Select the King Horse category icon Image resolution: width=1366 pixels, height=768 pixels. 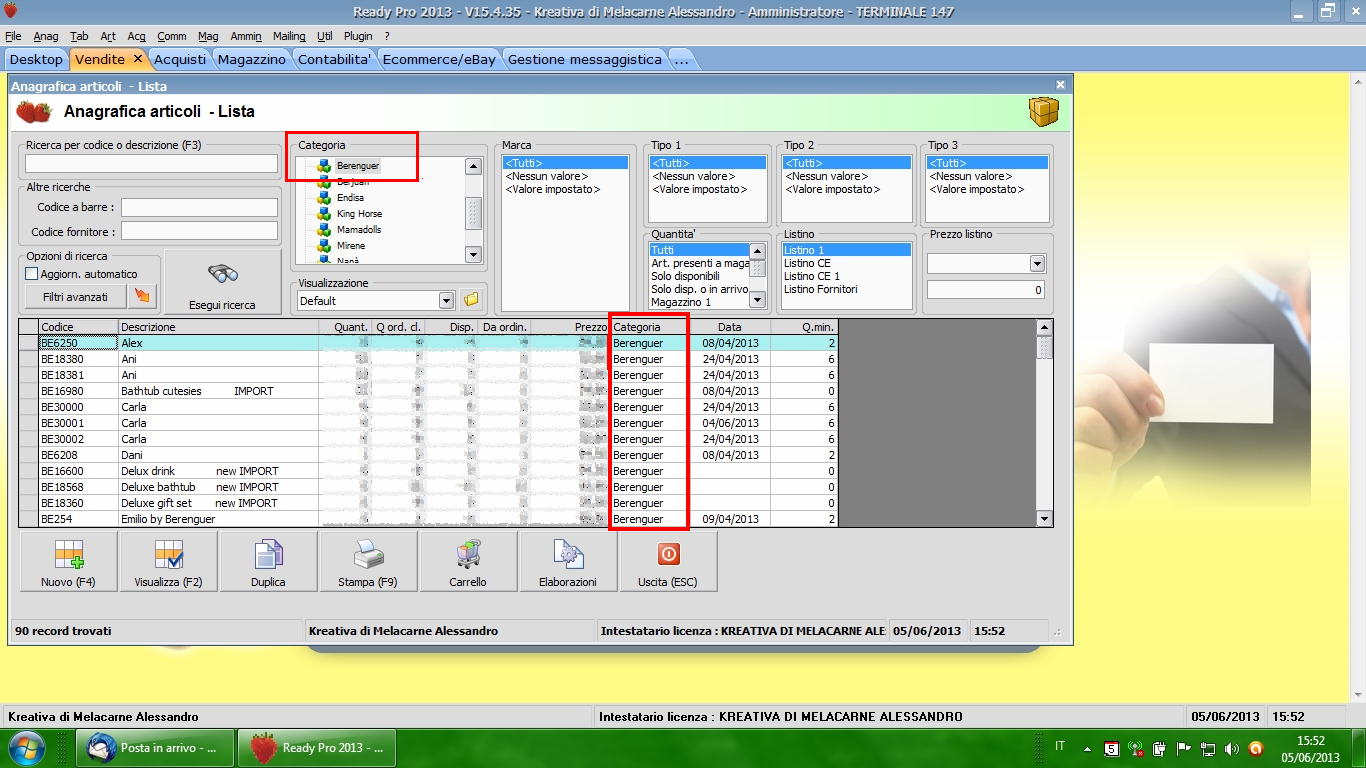click(324, 214)
